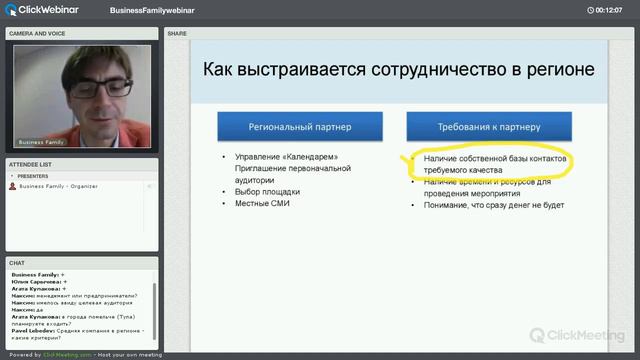This screenshot has height=360, width=640.
Task: Click the faint icon right of Business Family - Organizer
Action: (x=149, y=186)
